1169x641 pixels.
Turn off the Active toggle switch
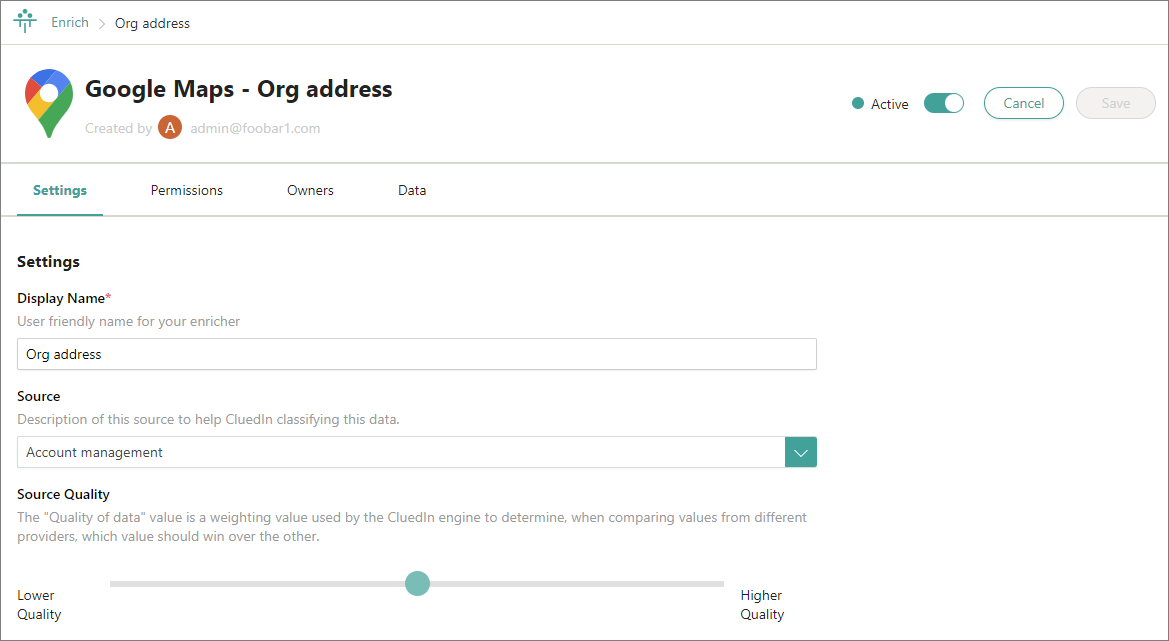[943, 103]
